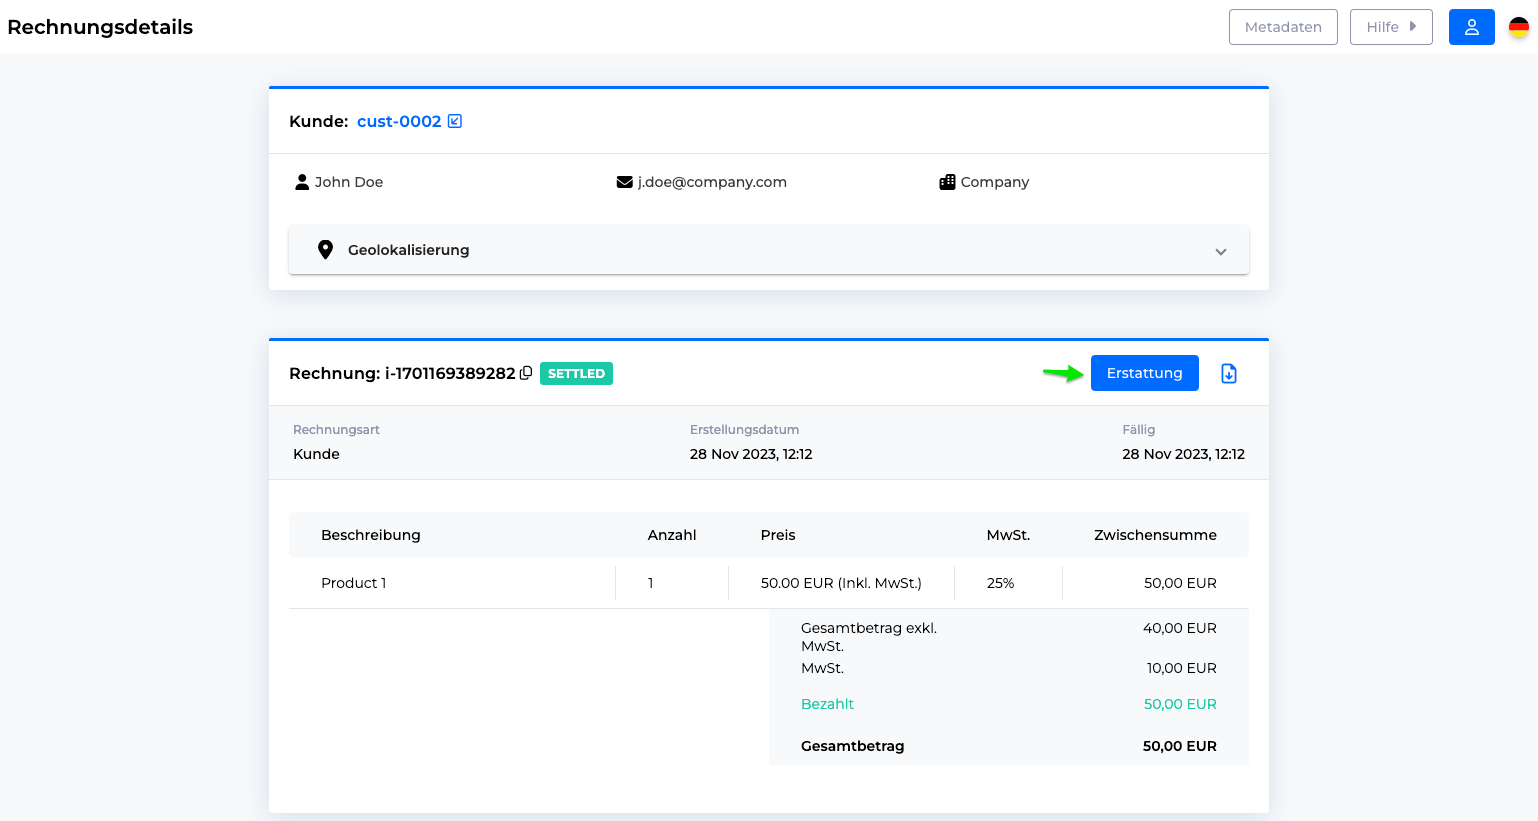Click the map pin Geolokalisierung icon

coord(325,250)
